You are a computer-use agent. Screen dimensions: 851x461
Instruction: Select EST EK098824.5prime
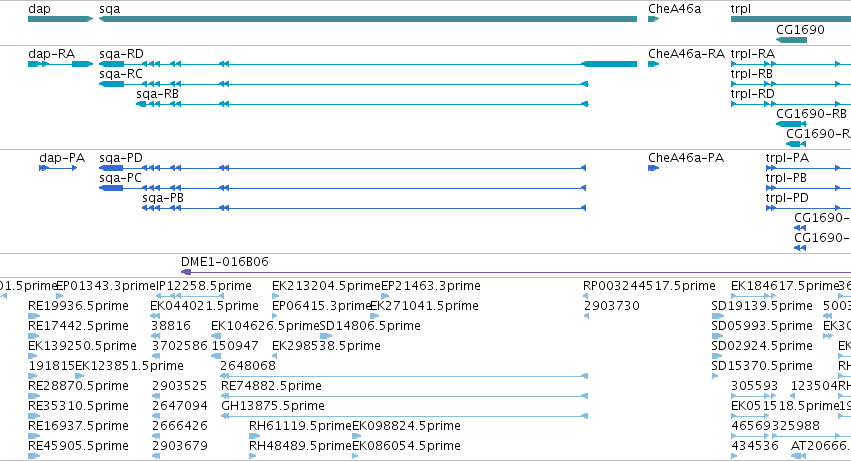pos(407,426)
